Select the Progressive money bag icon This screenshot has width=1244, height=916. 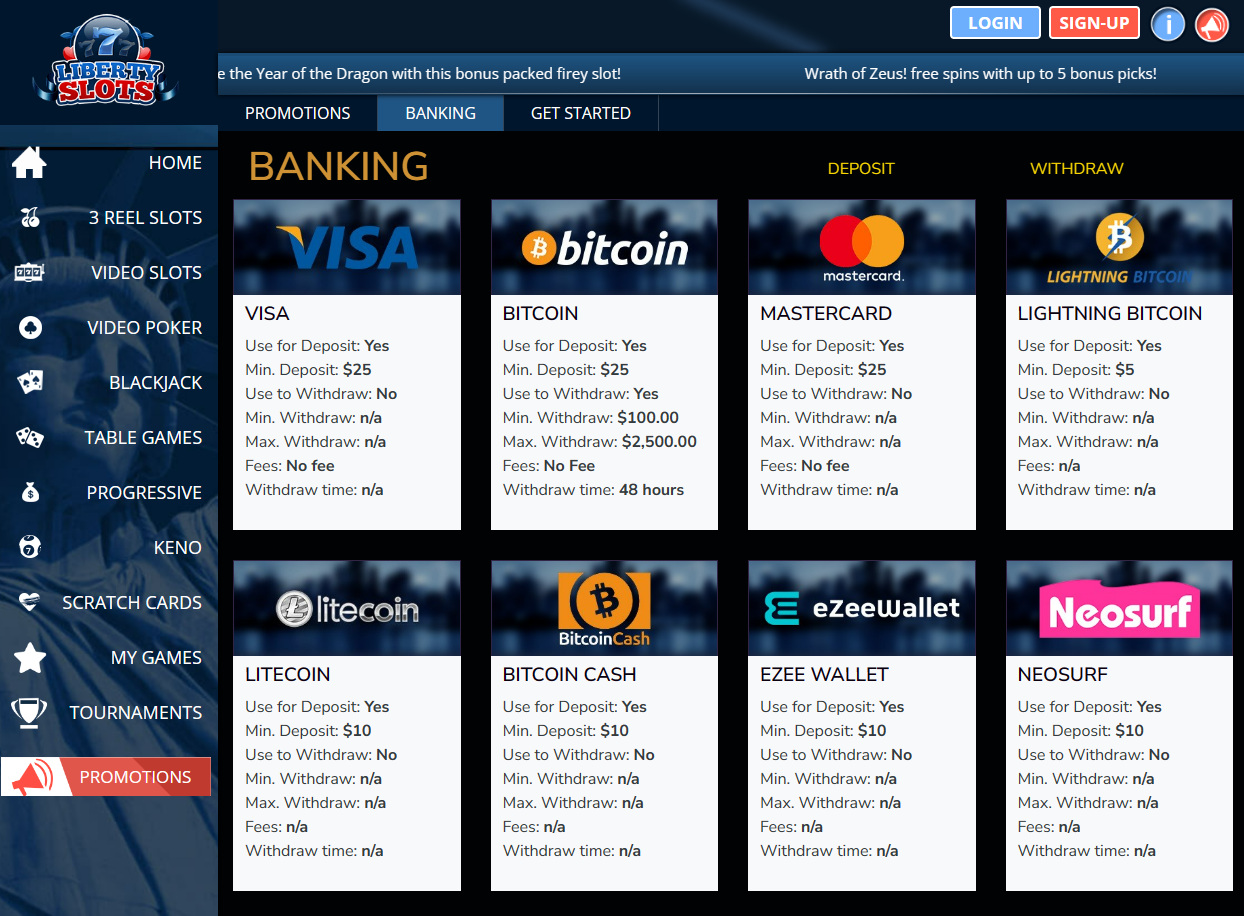30,493
